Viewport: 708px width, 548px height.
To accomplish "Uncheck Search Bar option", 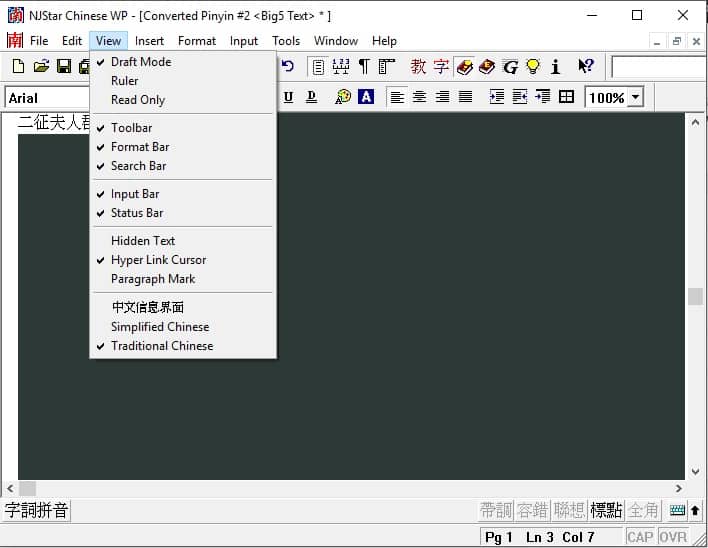I will tap(183, 166).
